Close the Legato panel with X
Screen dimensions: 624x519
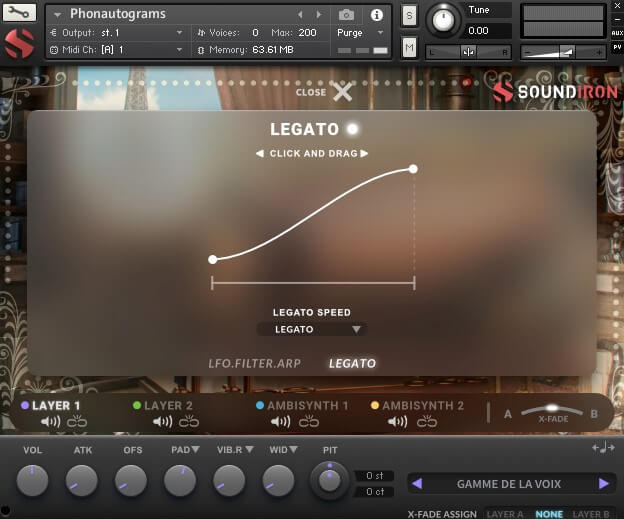342,92
